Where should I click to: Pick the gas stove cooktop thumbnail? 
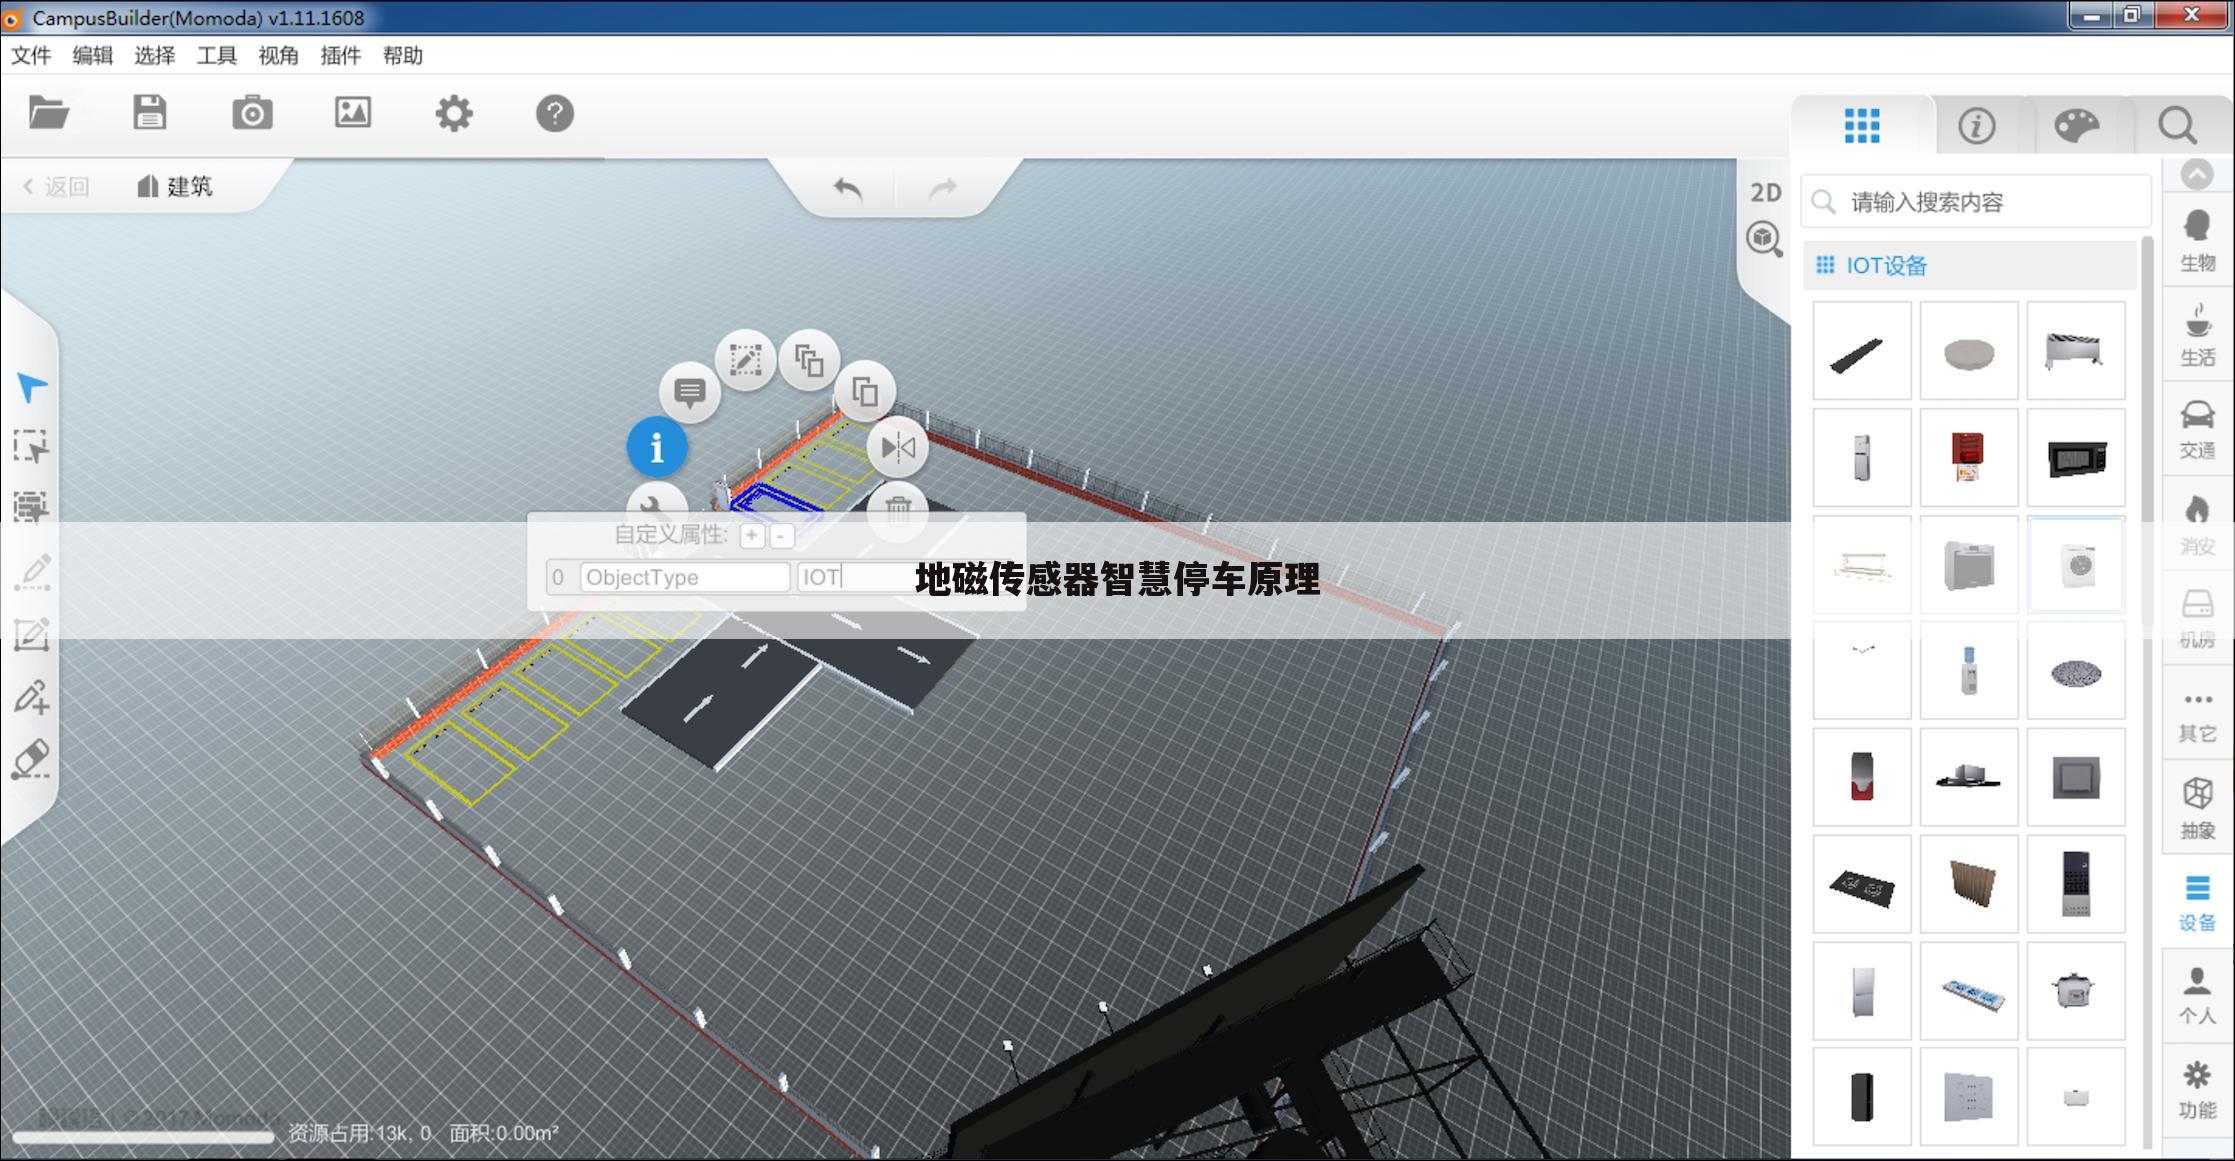pos(1861,884)
